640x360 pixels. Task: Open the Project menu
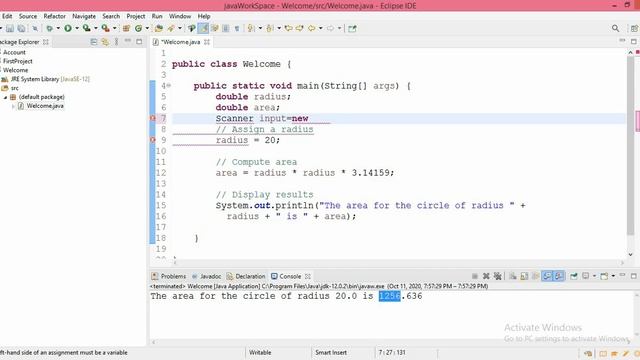136,16
